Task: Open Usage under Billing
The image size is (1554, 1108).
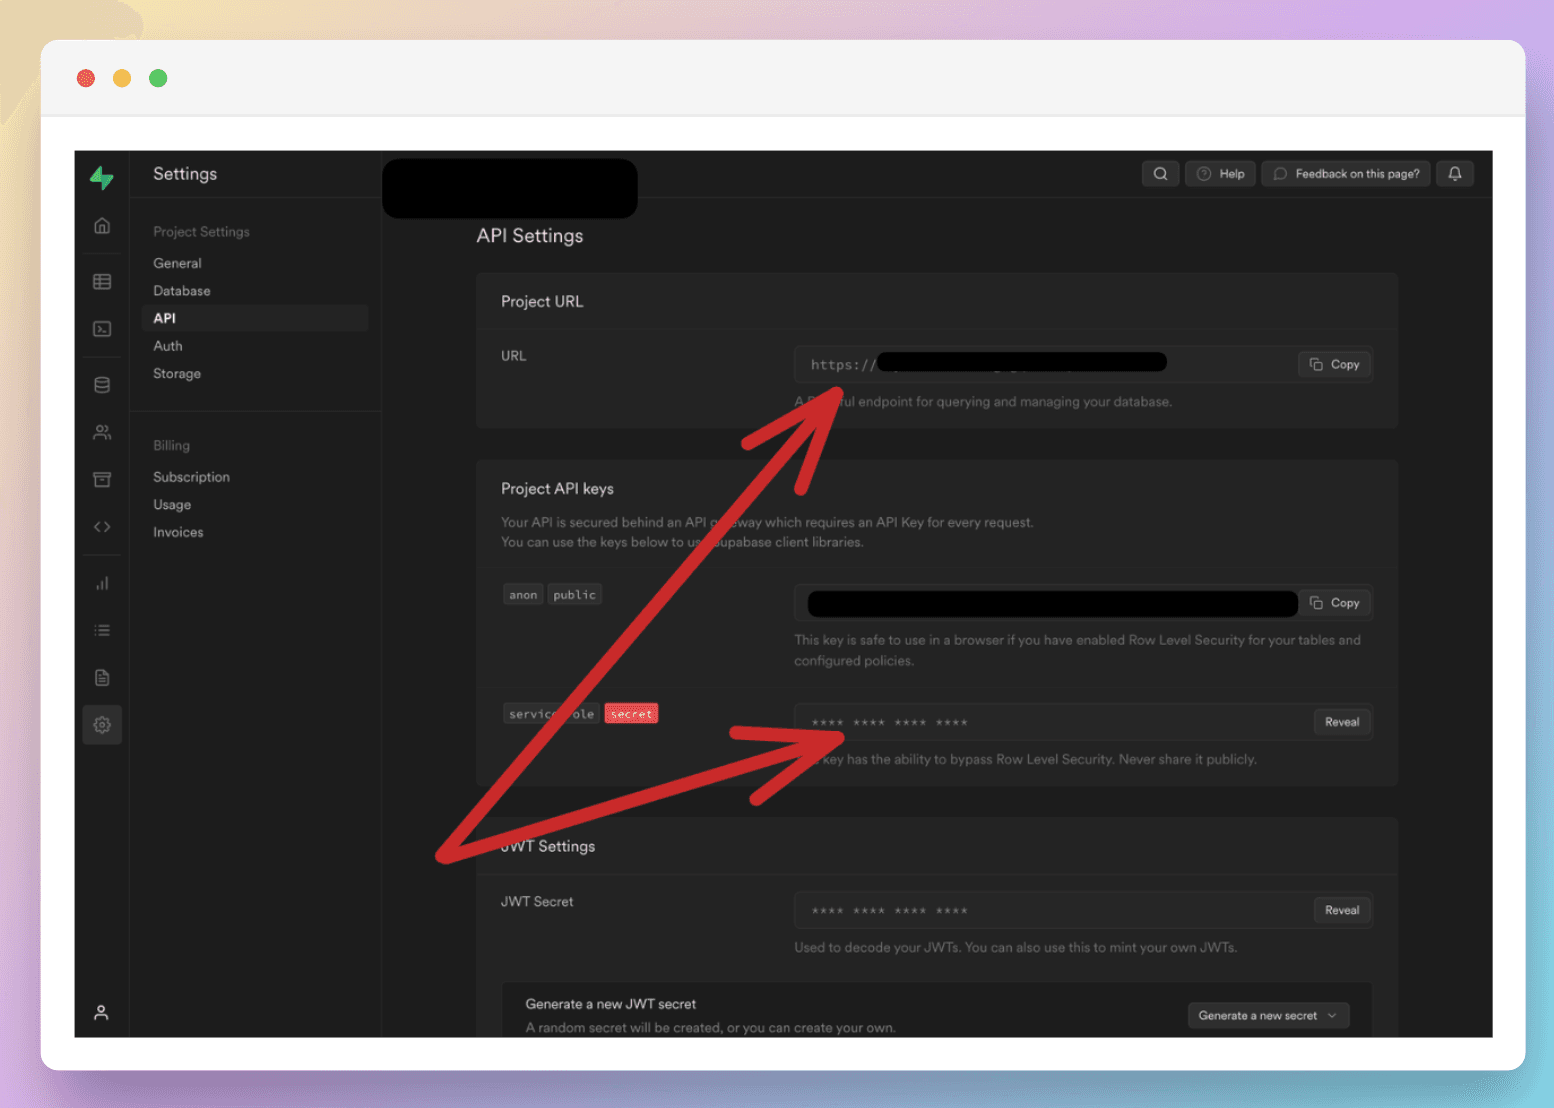Action: tap(172, 505)
